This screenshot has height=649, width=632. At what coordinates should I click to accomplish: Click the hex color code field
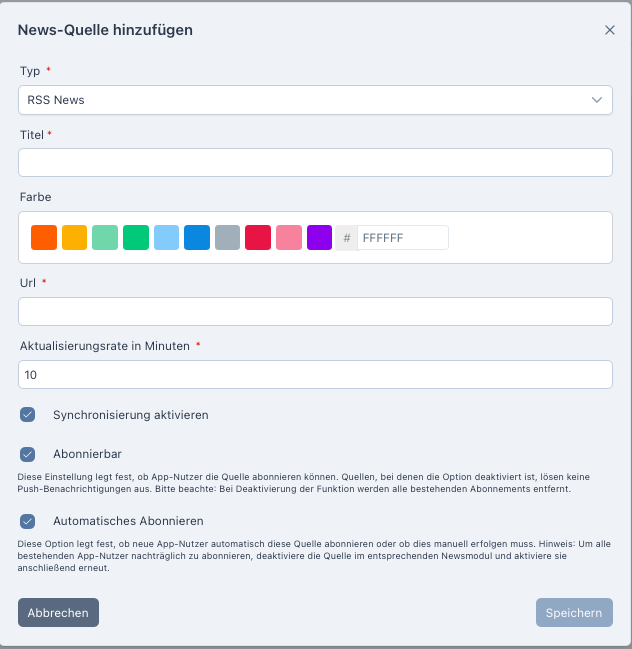pyautogui.click(x=402, y=238)
